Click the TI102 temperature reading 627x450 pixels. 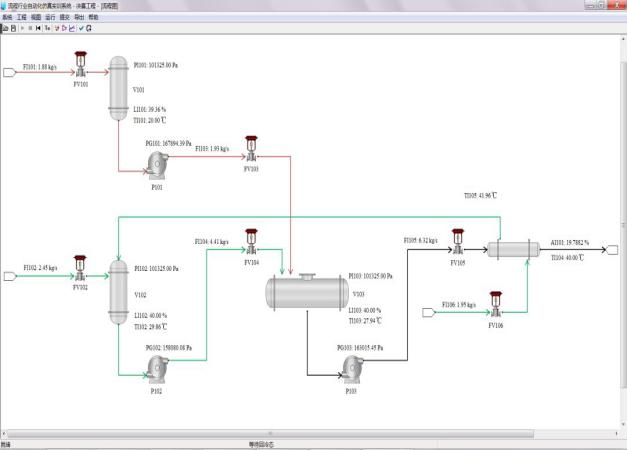tap(151, 327)
